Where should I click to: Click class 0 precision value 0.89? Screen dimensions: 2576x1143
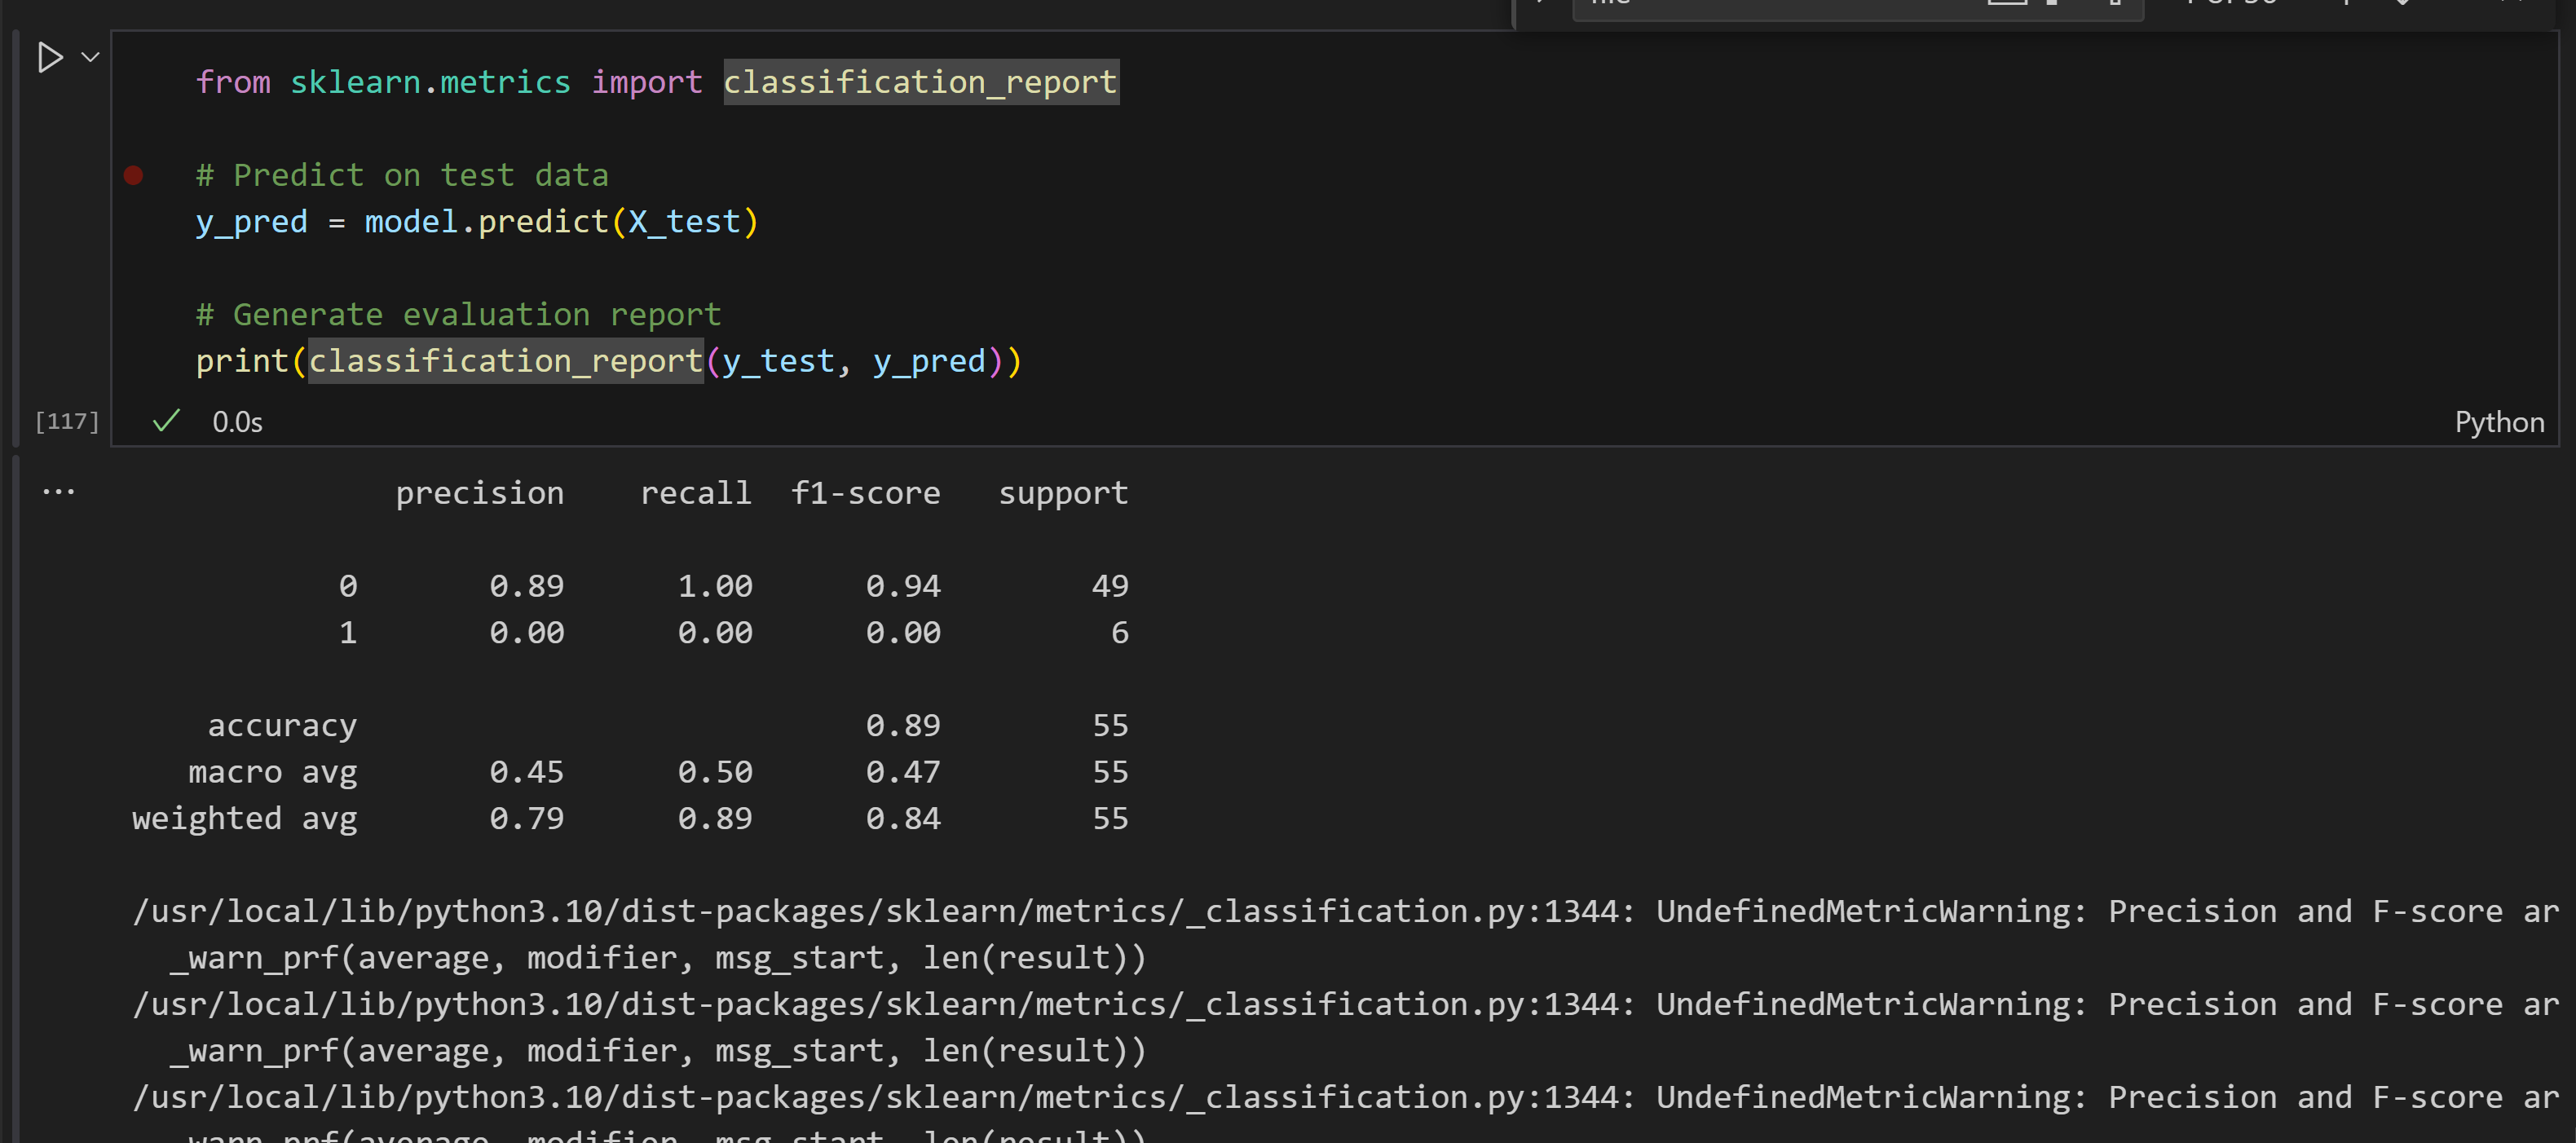[527, 586]
